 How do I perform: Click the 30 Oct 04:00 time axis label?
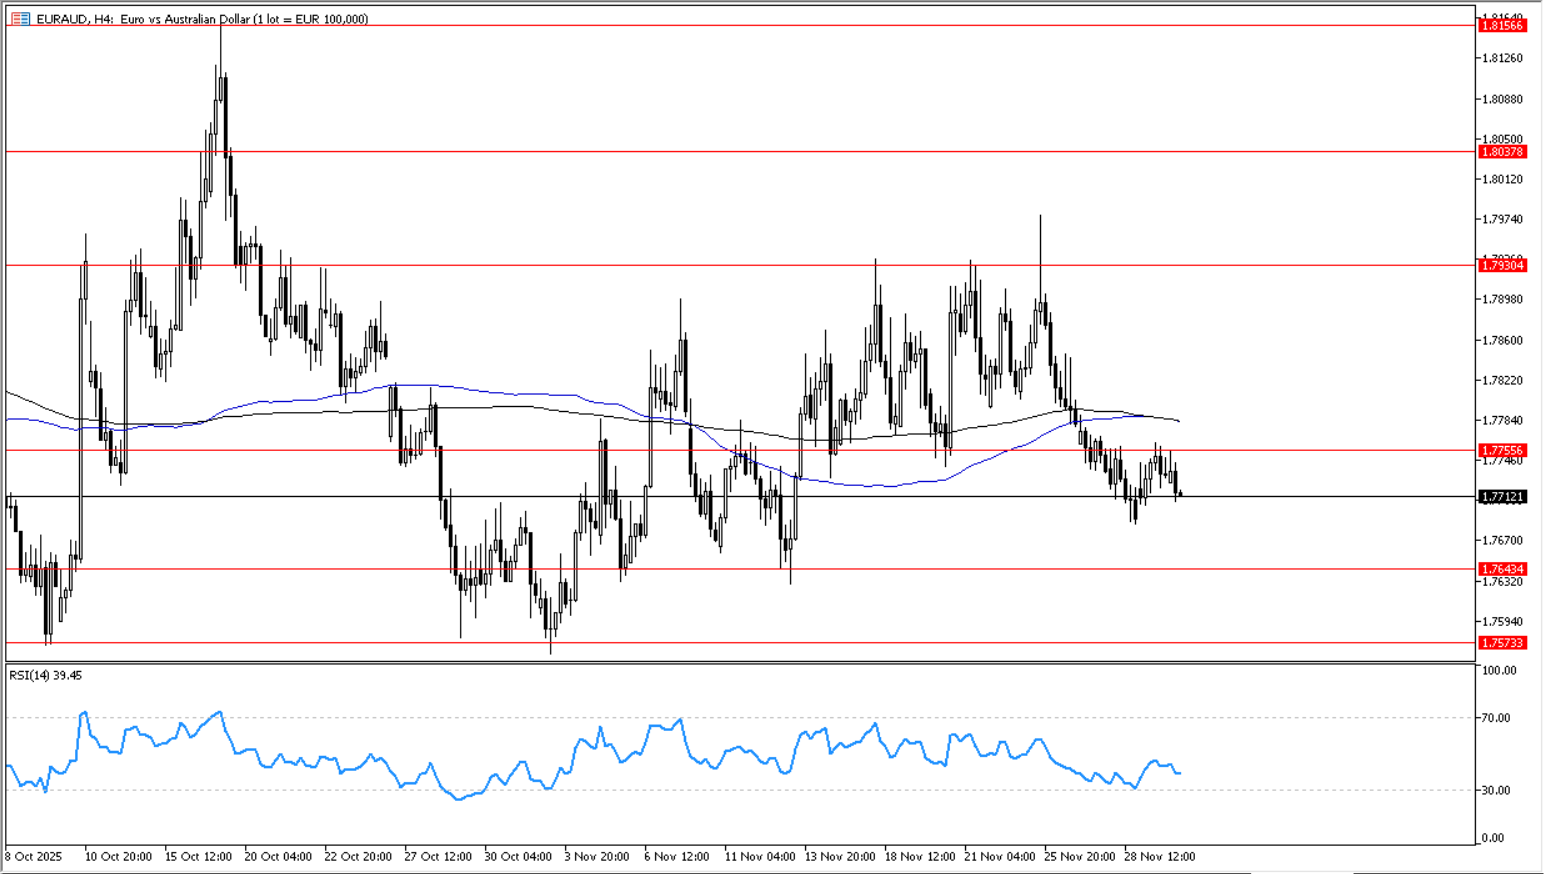click(518, 857)
